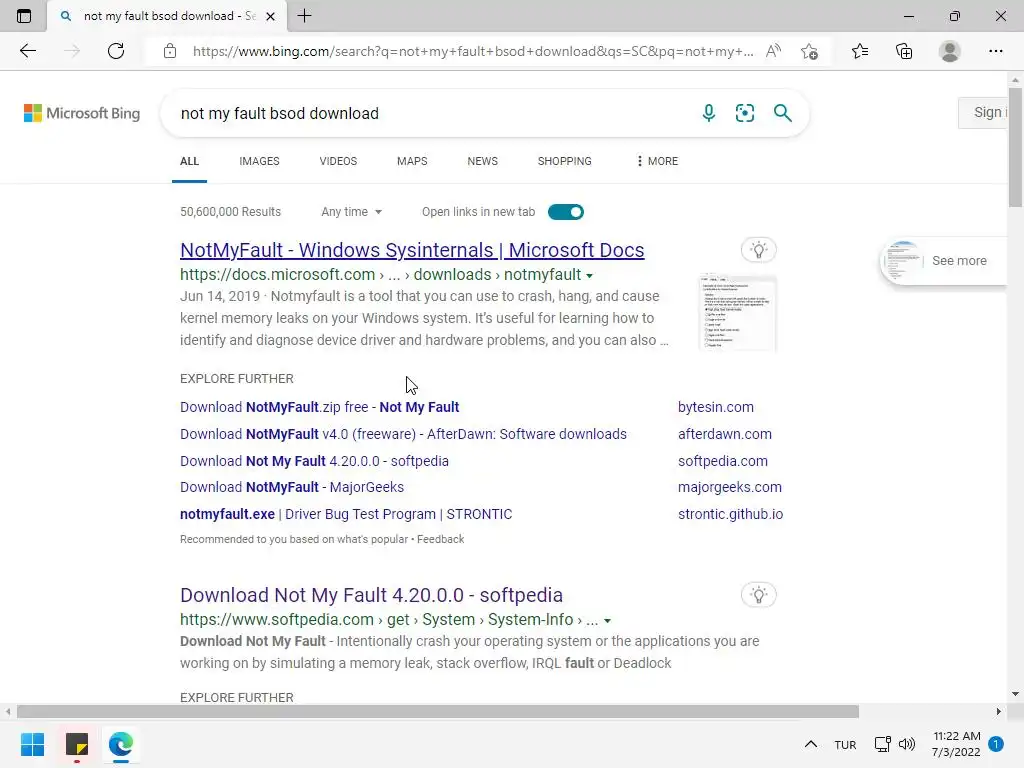Viewport: 1024px width, 768px height.
Task: Toggle Open links in new tab
Action: [566, 212]
